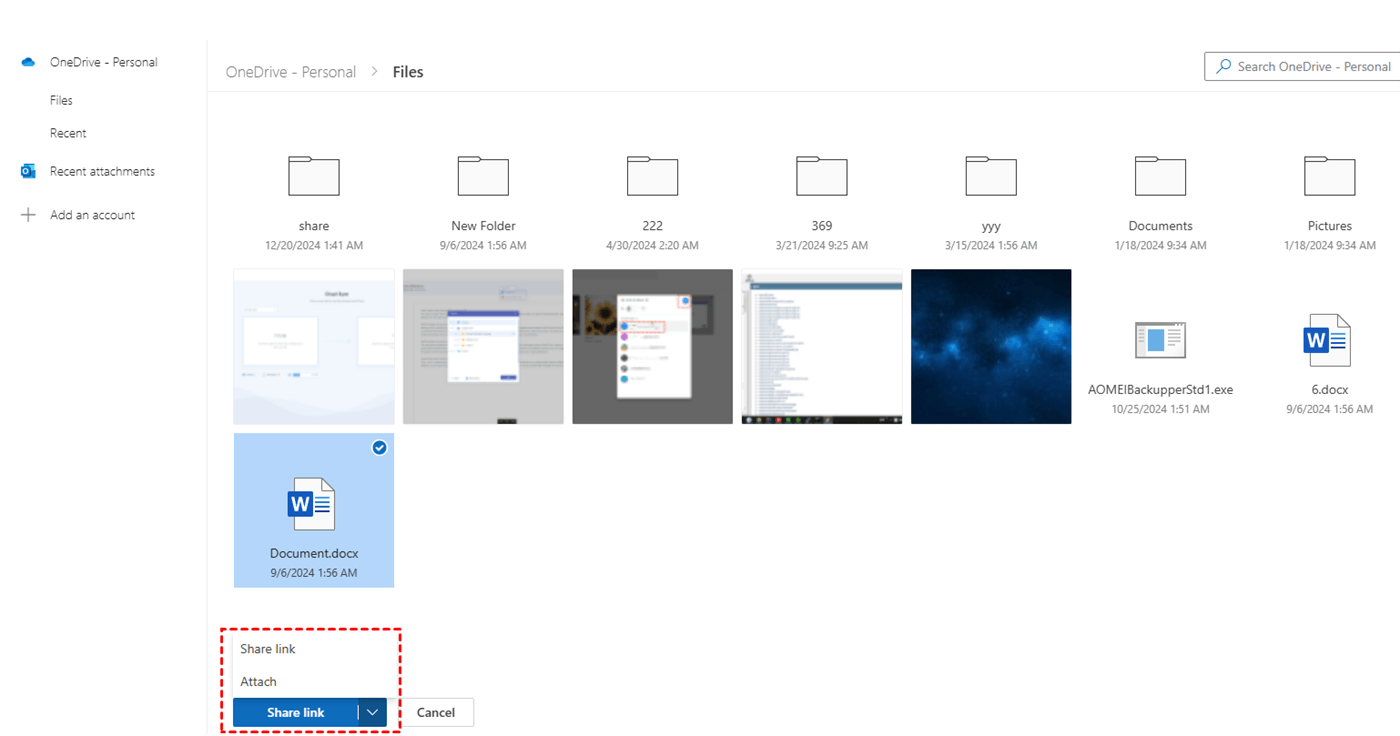Click the Recent attachments label

pos(103,171)
